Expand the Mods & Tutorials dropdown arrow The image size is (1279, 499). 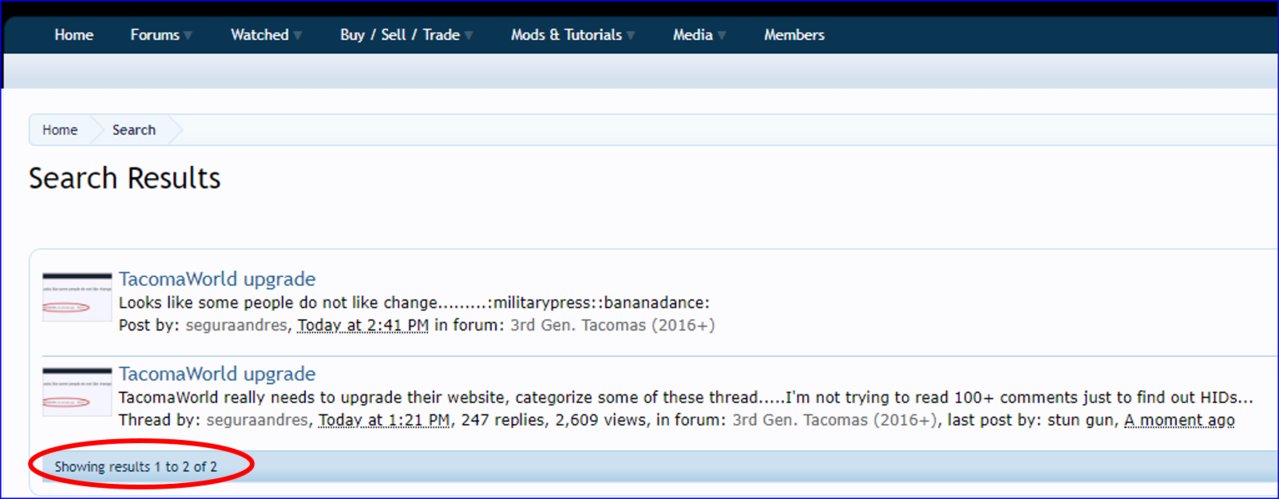click(x=630, y=36)
